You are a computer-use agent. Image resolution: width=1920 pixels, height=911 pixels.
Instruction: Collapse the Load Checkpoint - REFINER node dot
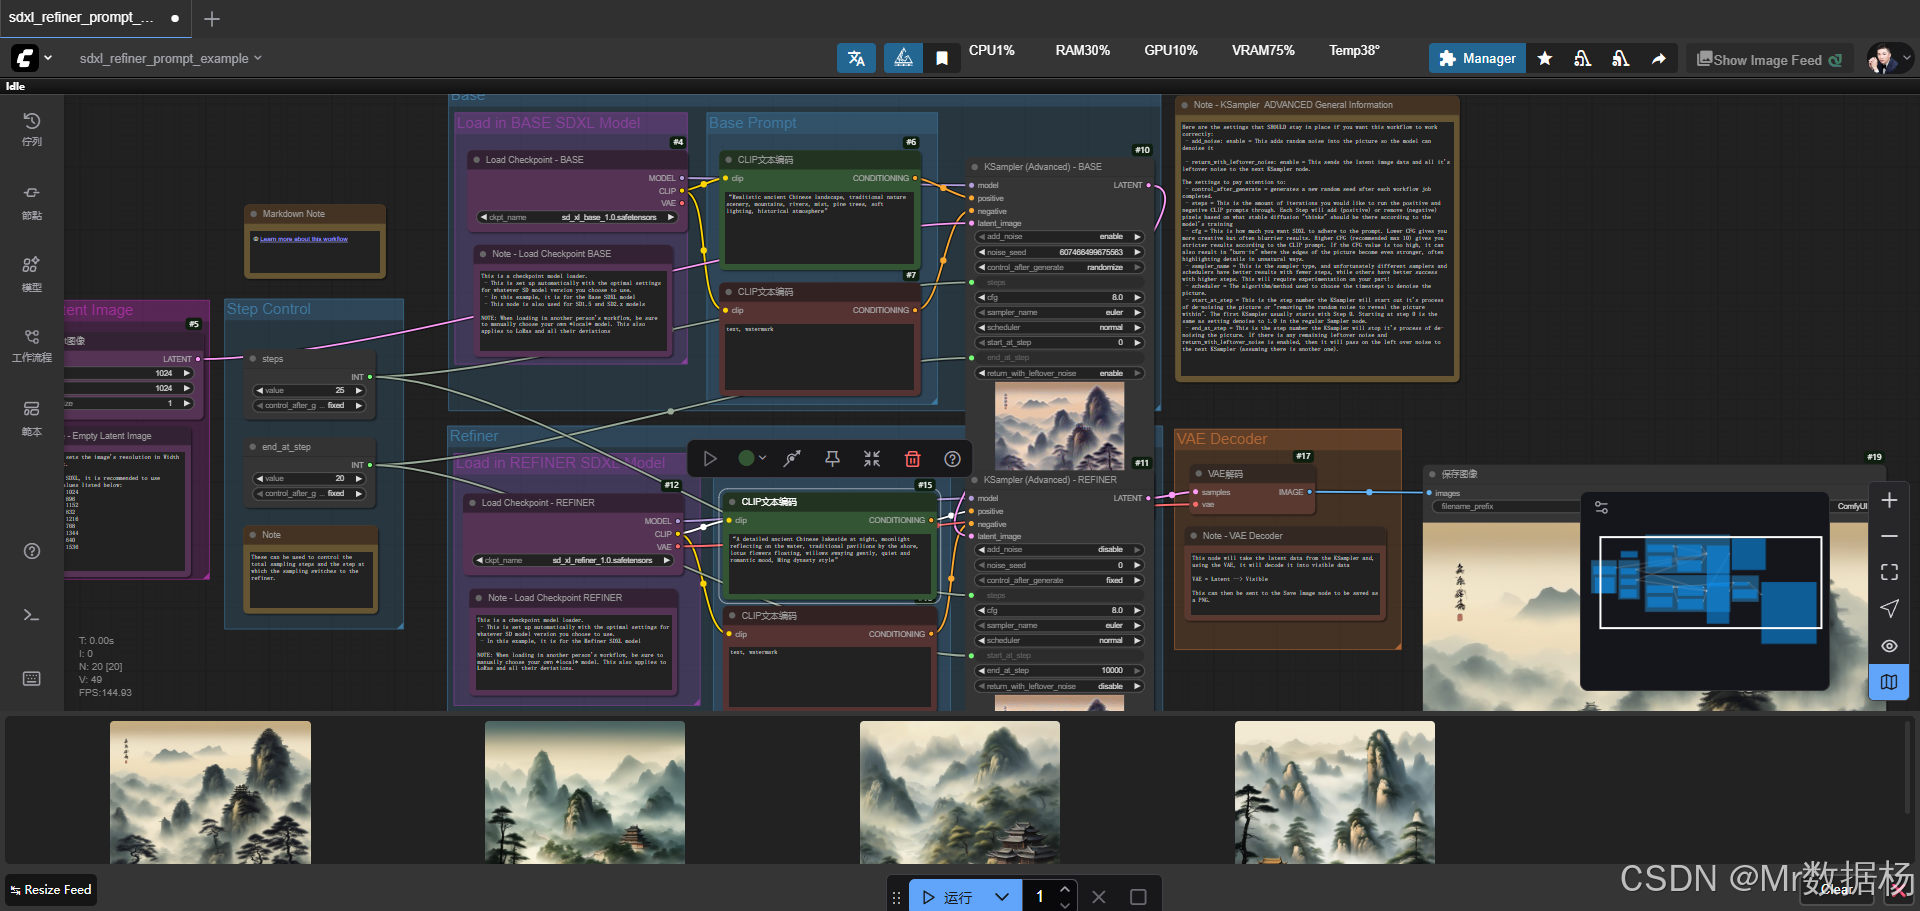[x=473, y=503]
